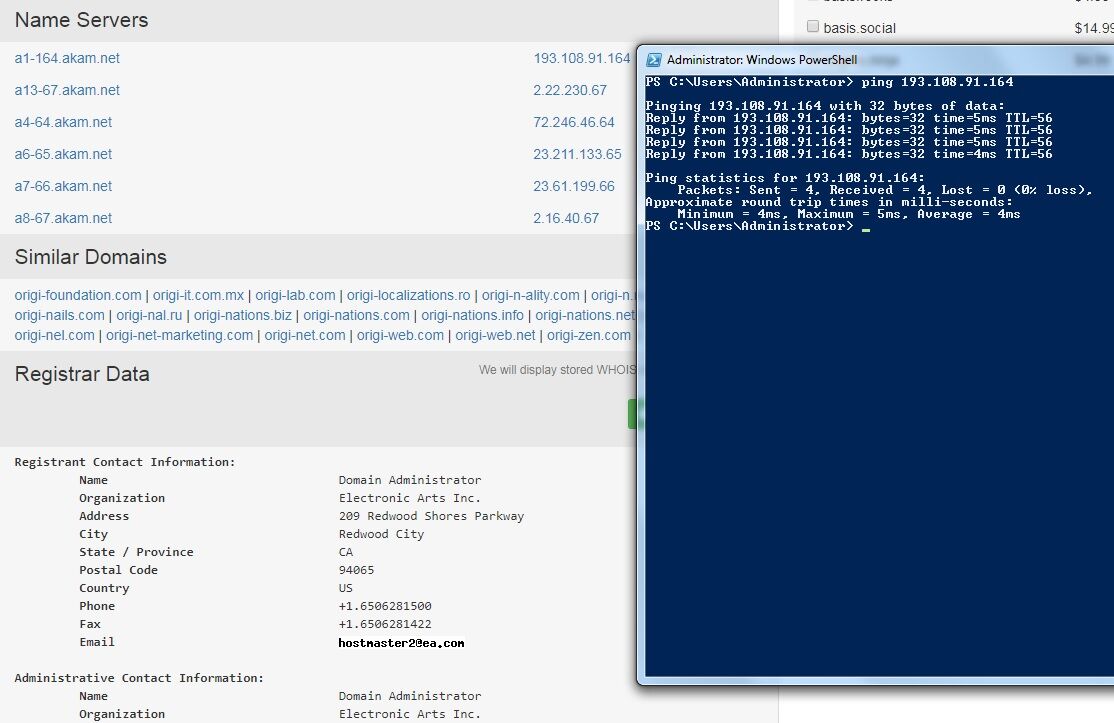Image resolution: width=1114 pixels, height=723 pixels.
Task: Select postal code 94065
Action: coord(356,570)
